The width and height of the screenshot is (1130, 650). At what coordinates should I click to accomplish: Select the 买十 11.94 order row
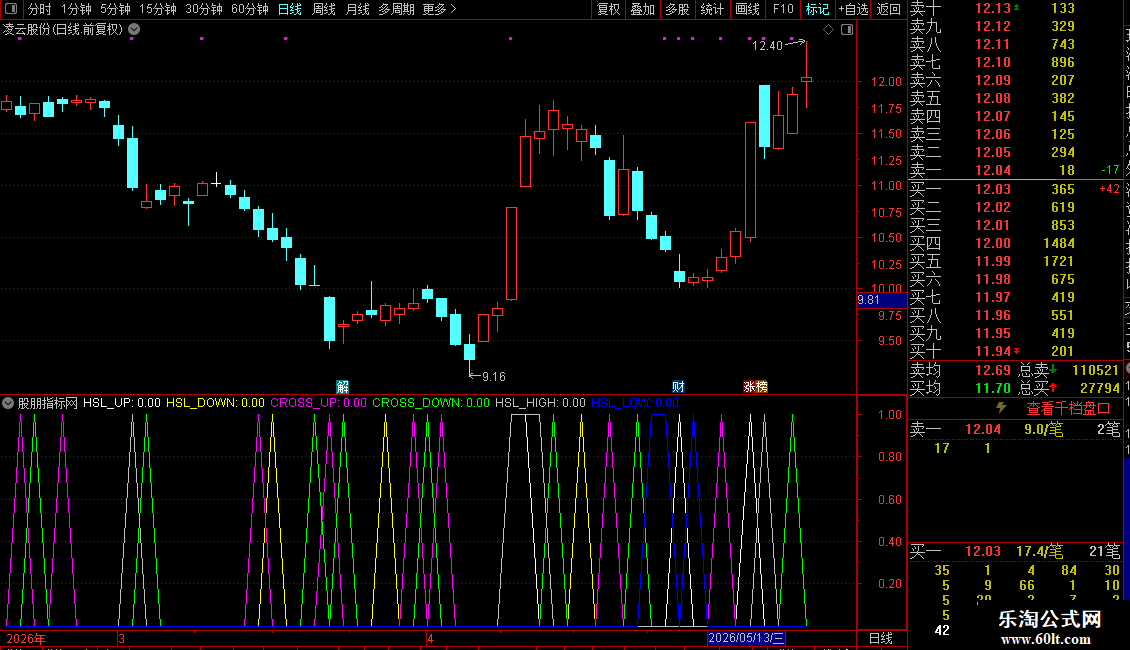point(1015,352)
